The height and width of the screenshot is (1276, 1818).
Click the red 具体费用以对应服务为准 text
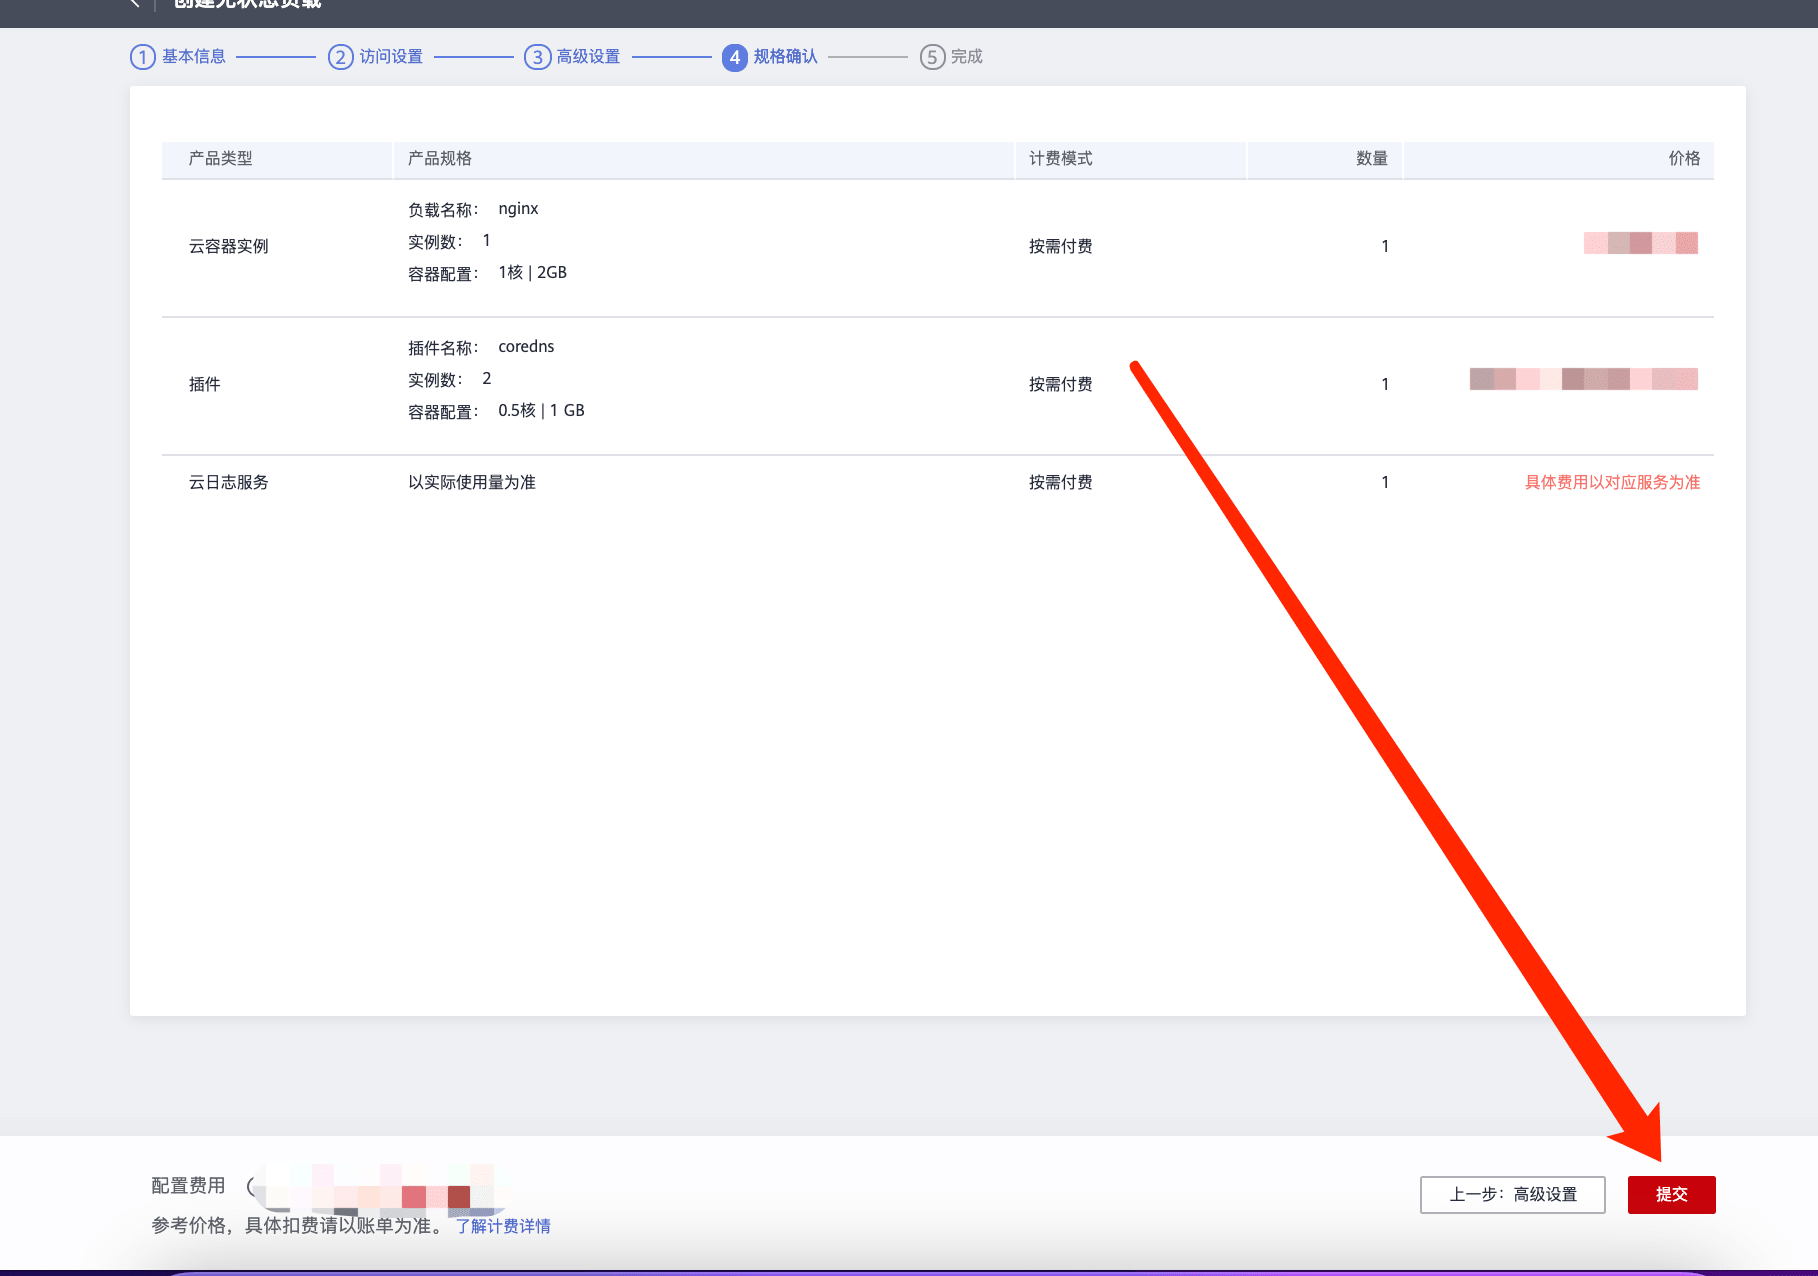click(1612, 483)
